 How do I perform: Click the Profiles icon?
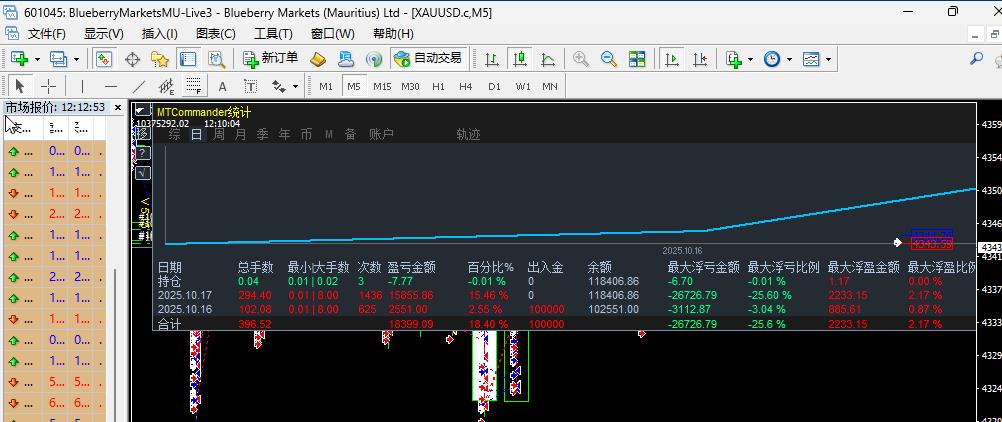(x=59, y=59)
